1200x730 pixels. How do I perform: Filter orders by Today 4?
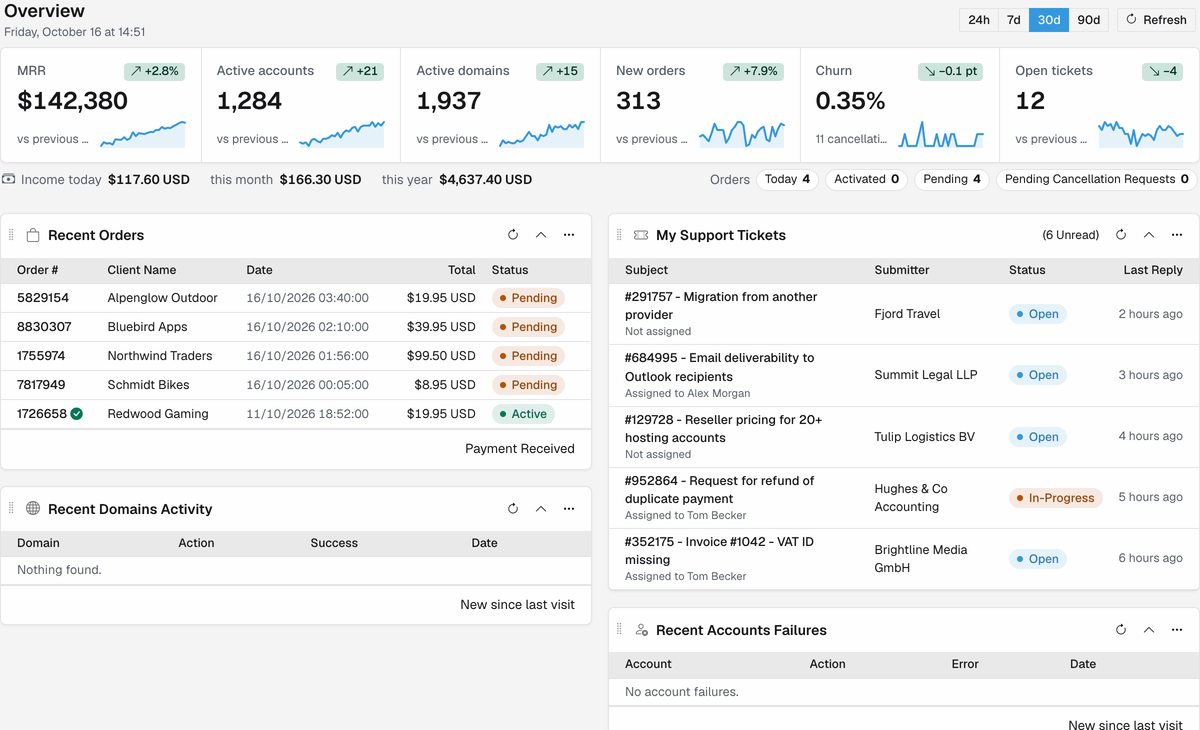click(x=787, y=179)
